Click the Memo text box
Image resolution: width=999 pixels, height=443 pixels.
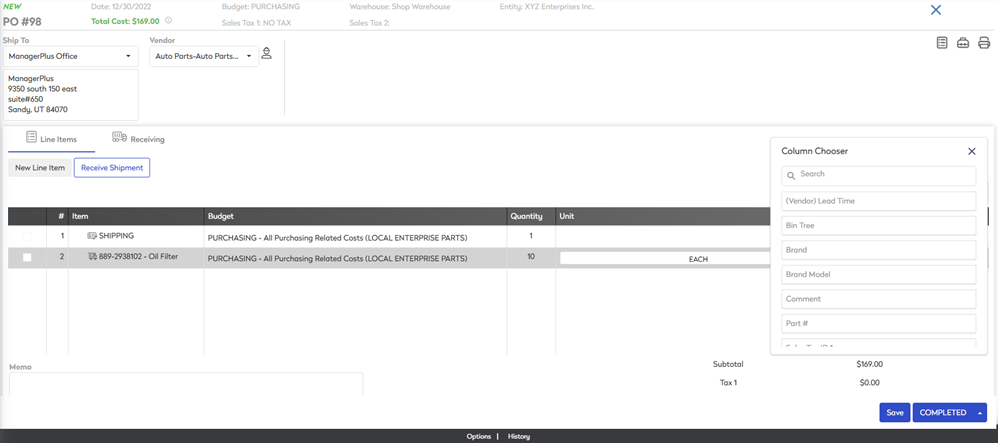pos(185,384)
